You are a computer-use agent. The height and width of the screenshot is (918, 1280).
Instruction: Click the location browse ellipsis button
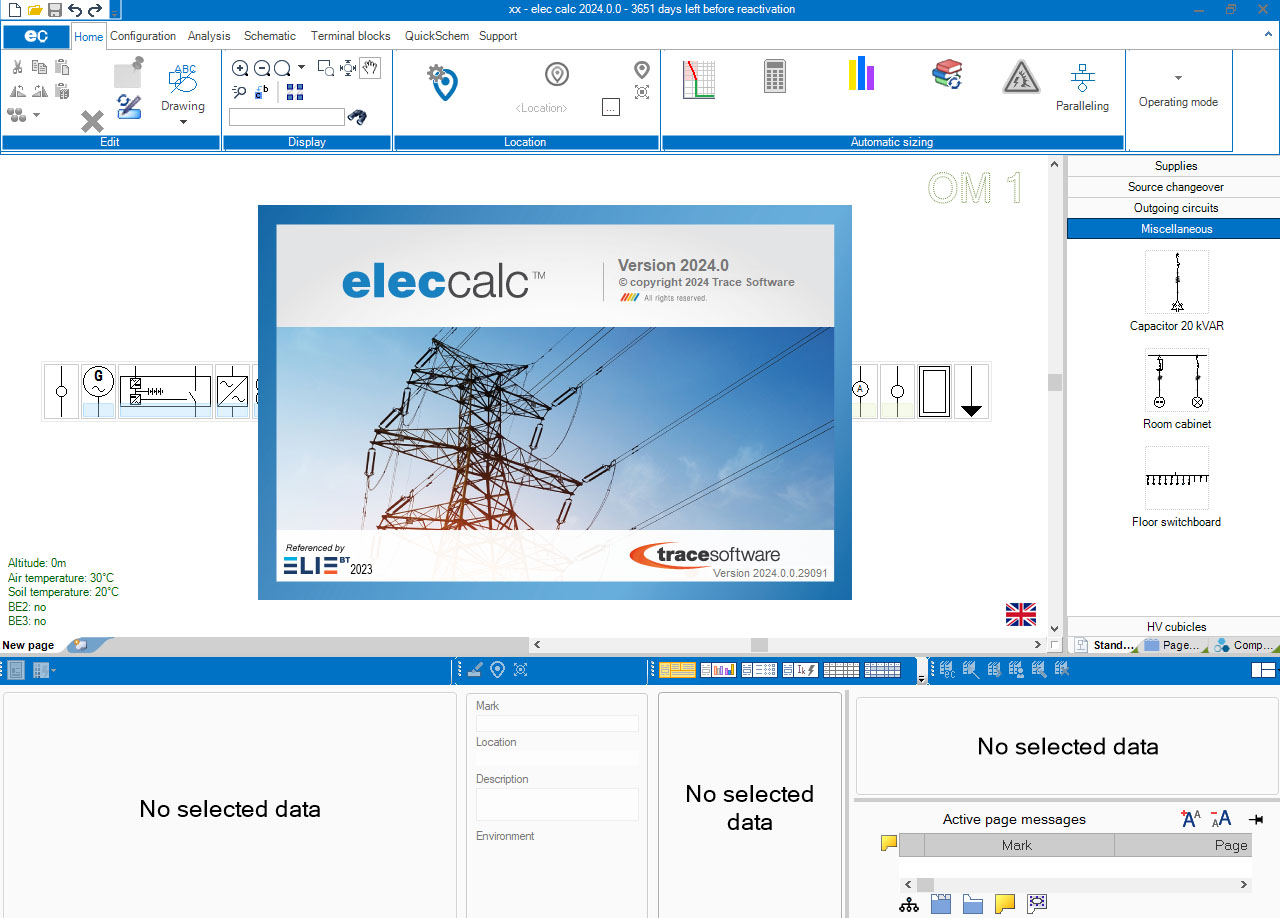pyautogui.click(x=611, y=107)
